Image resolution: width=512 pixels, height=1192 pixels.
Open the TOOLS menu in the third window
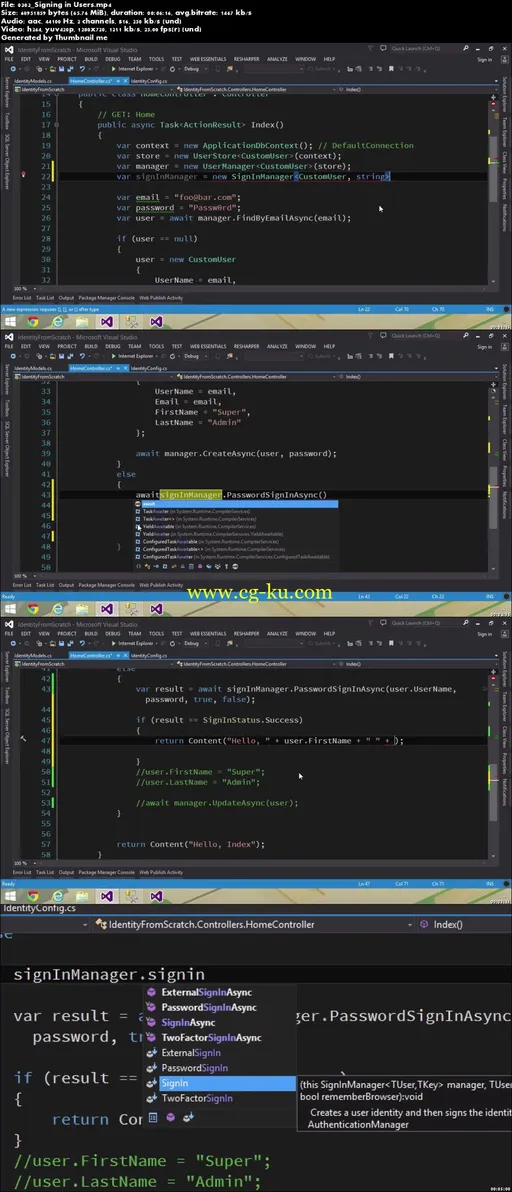point(156,633)
